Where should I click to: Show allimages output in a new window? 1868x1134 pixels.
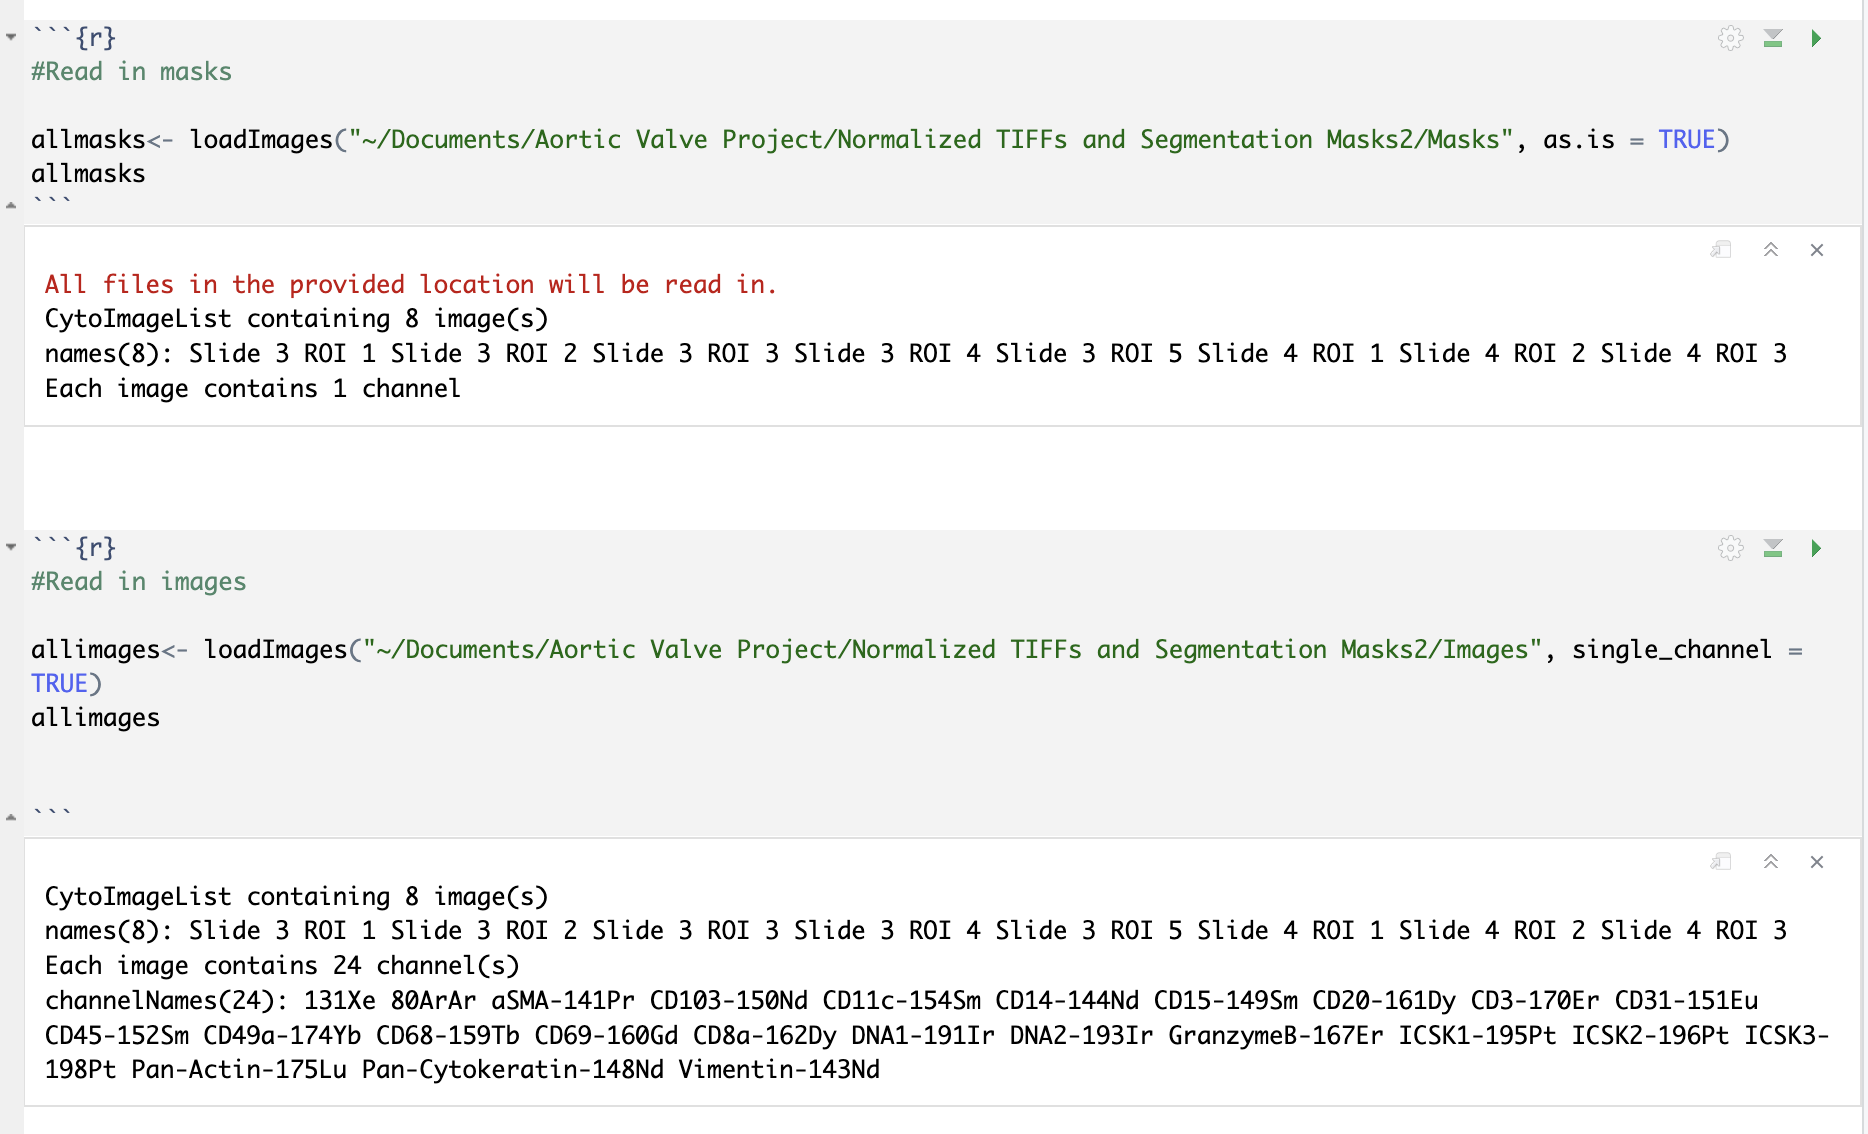point(1721,861)
